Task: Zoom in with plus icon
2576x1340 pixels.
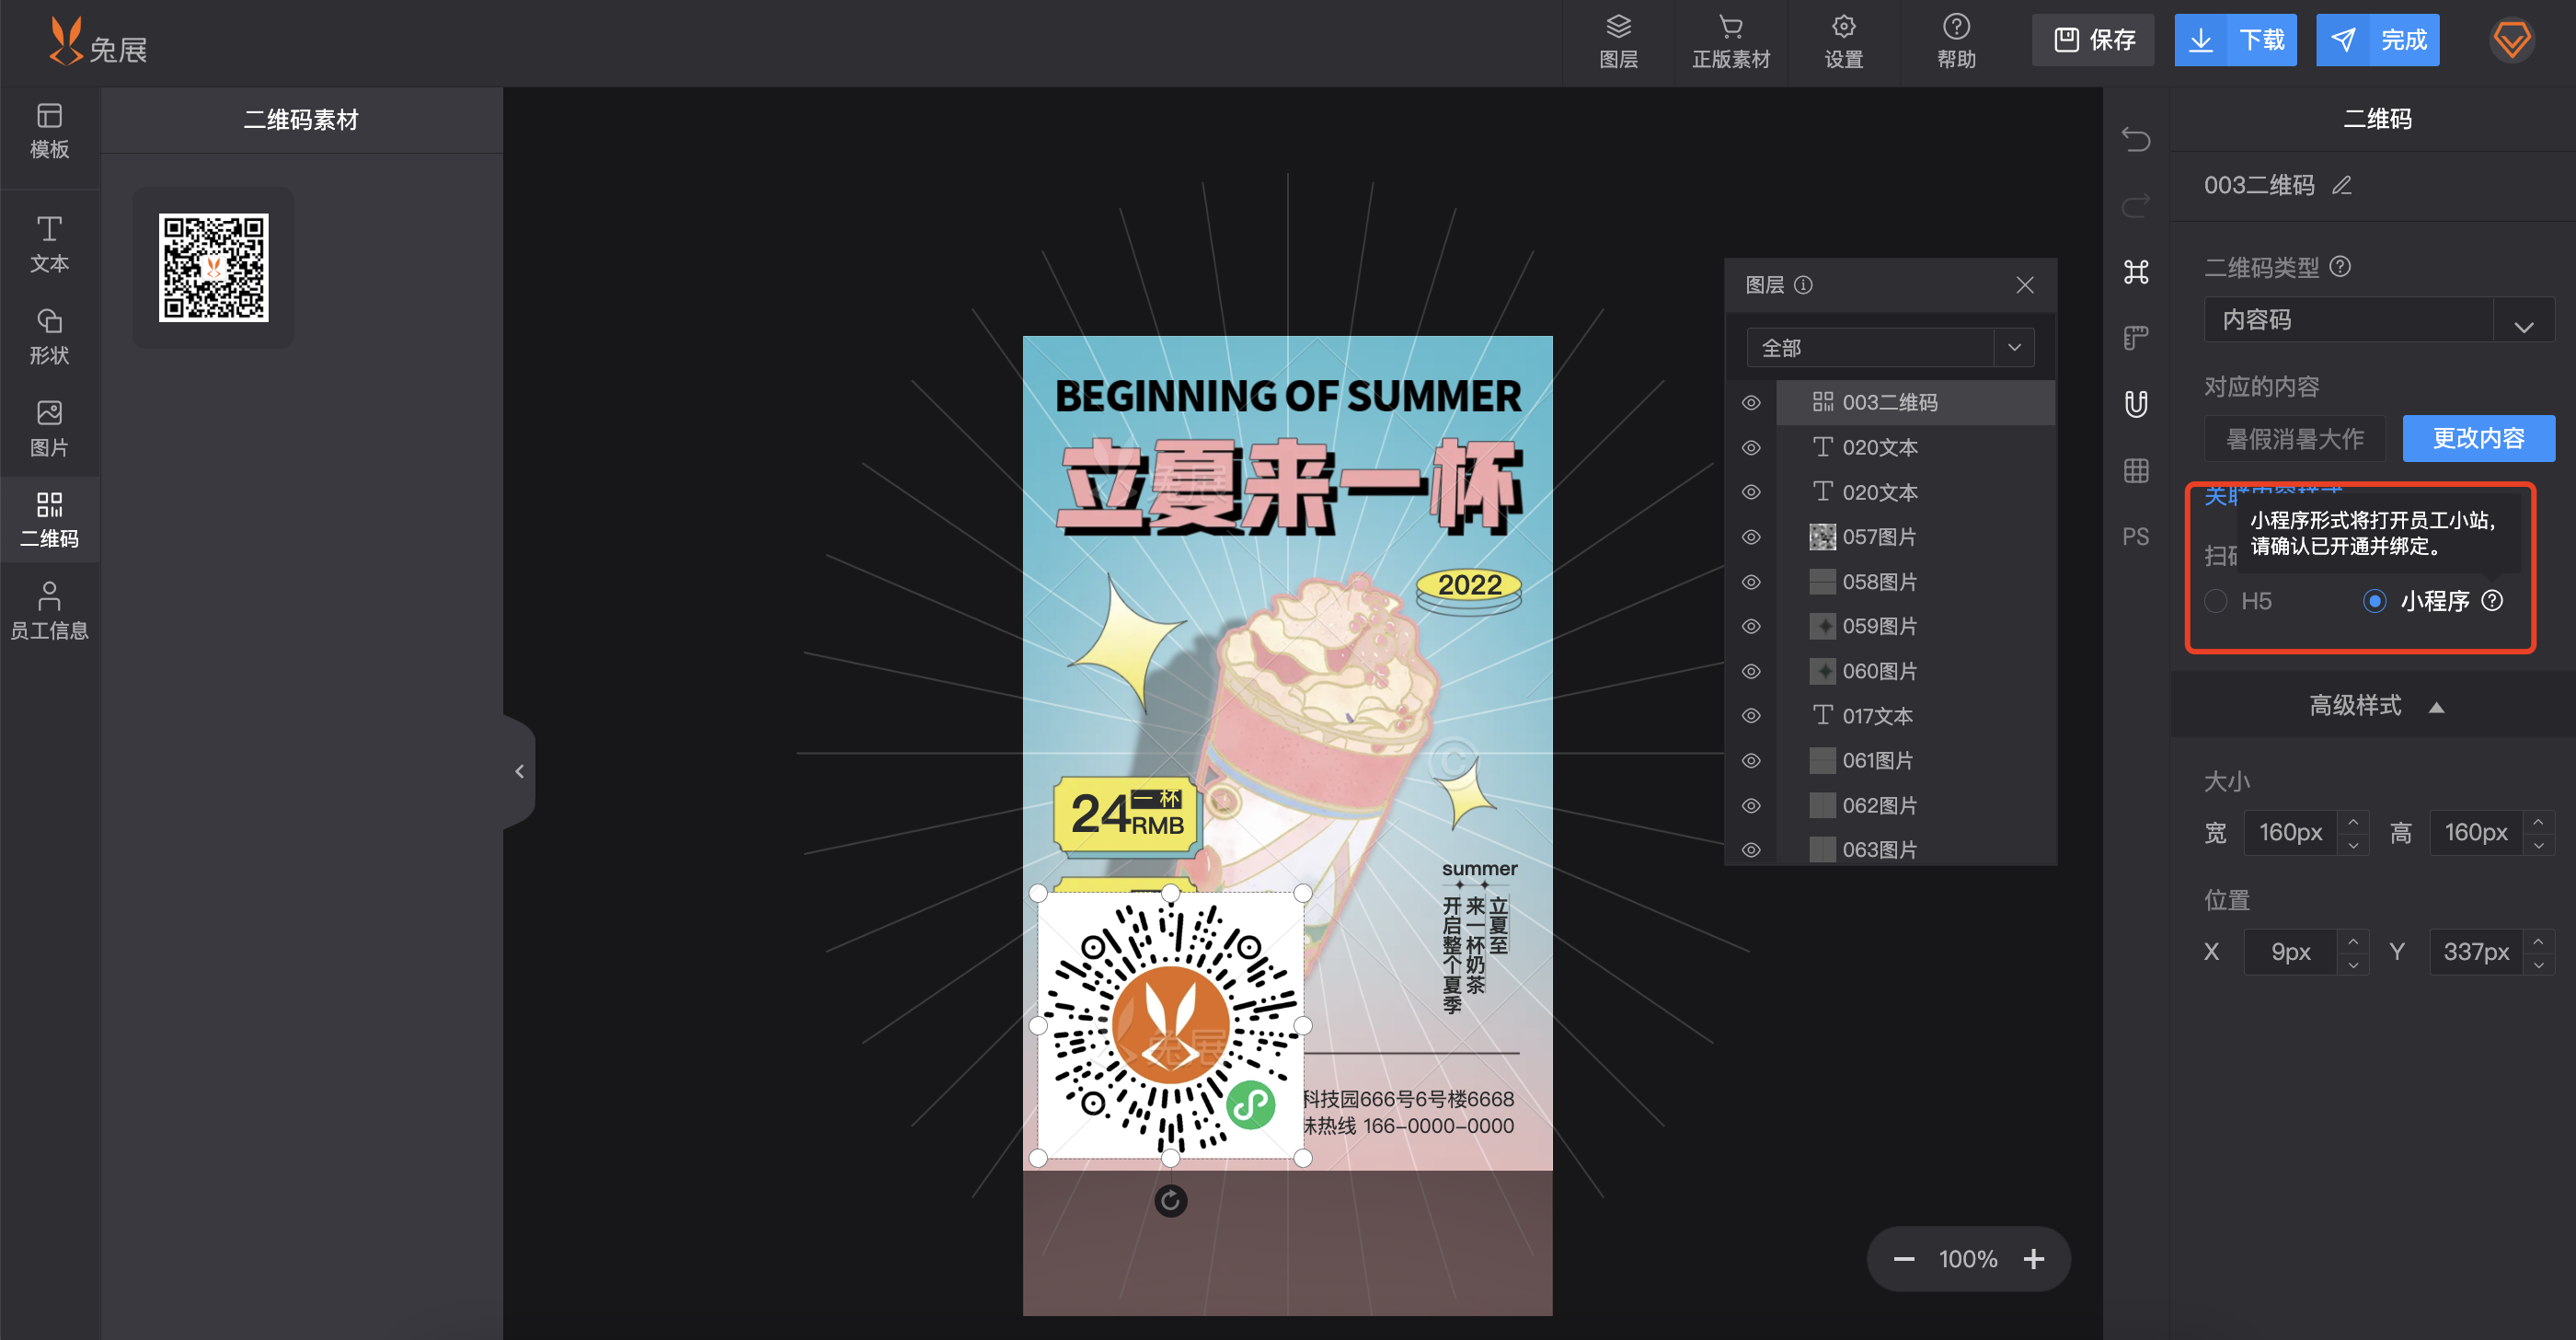Action: pos(2034,1259)
